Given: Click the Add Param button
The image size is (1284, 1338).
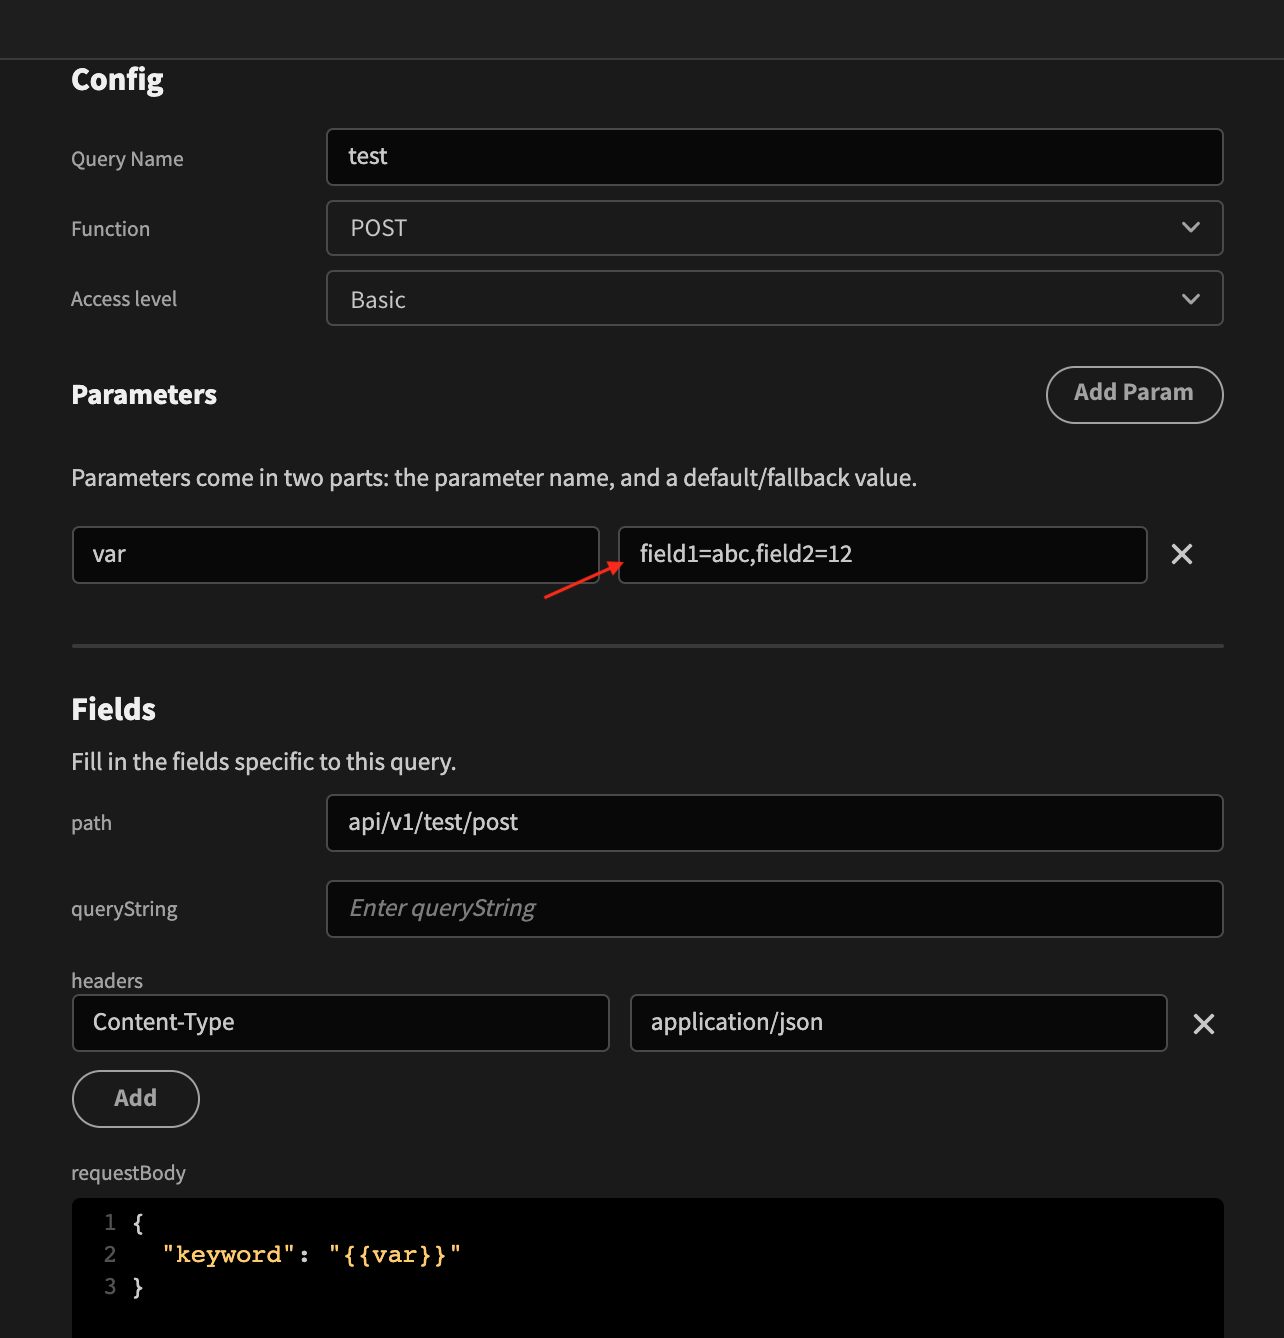Looking at the screenshot, I should point(1134,394).
